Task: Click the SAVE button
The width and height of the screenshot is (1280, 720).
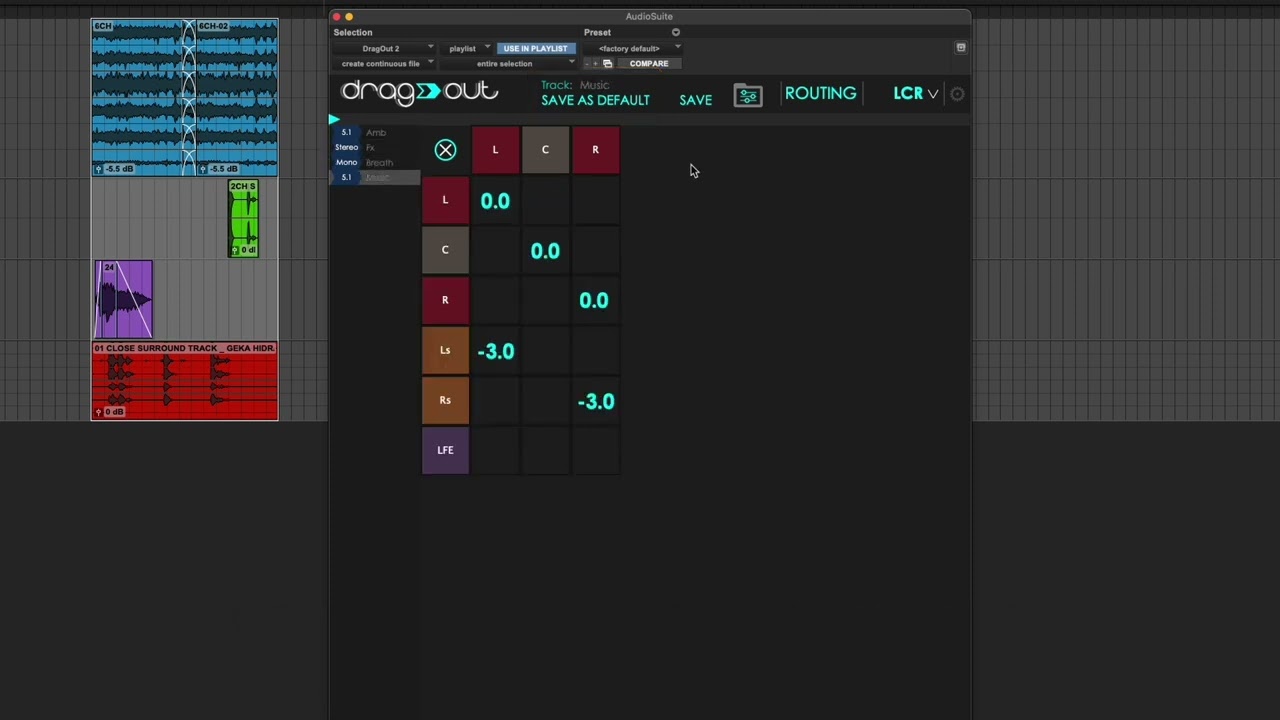Action: pyautogui.click(x=695, y=100)
